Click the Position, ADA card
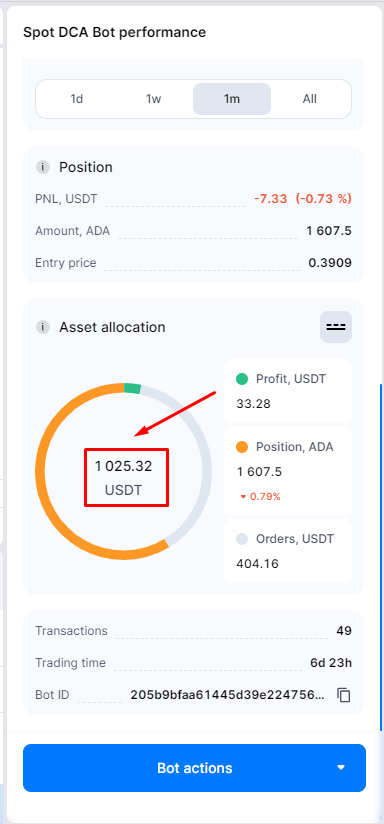Image resolution: width=384 pixels, height=824 pixels. [288, 471]
